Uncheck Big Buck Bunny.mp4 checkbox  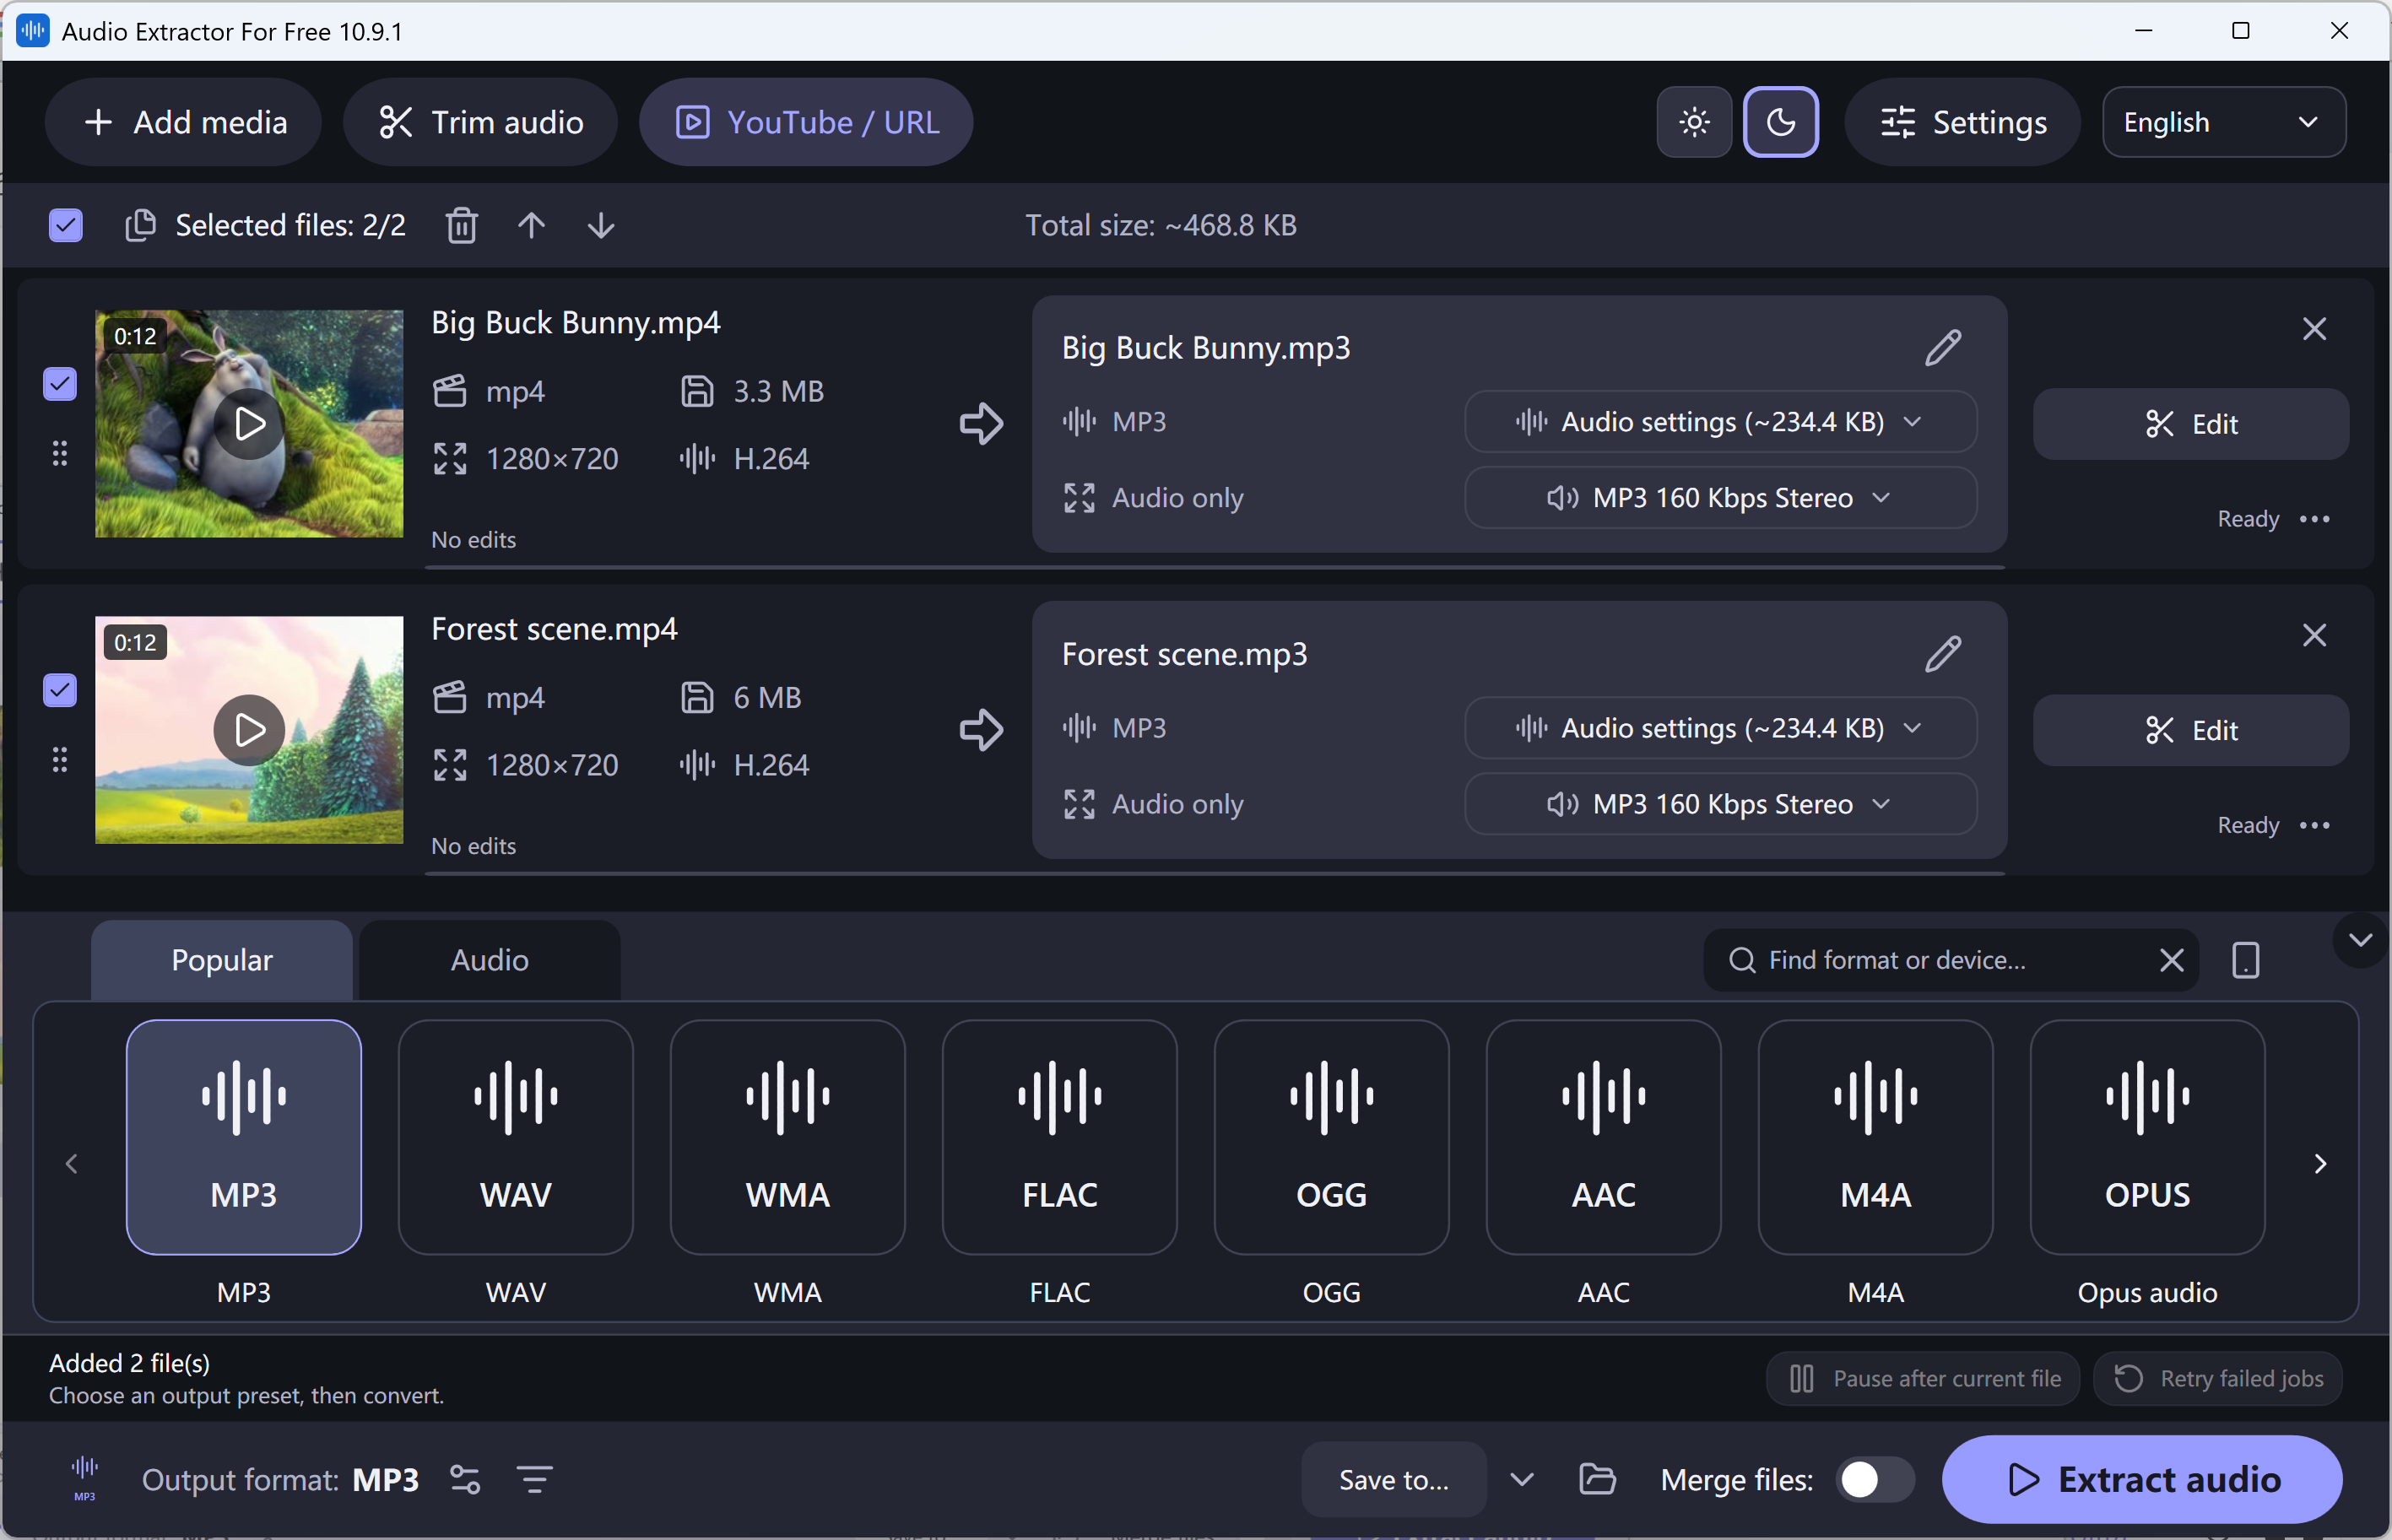60,384
